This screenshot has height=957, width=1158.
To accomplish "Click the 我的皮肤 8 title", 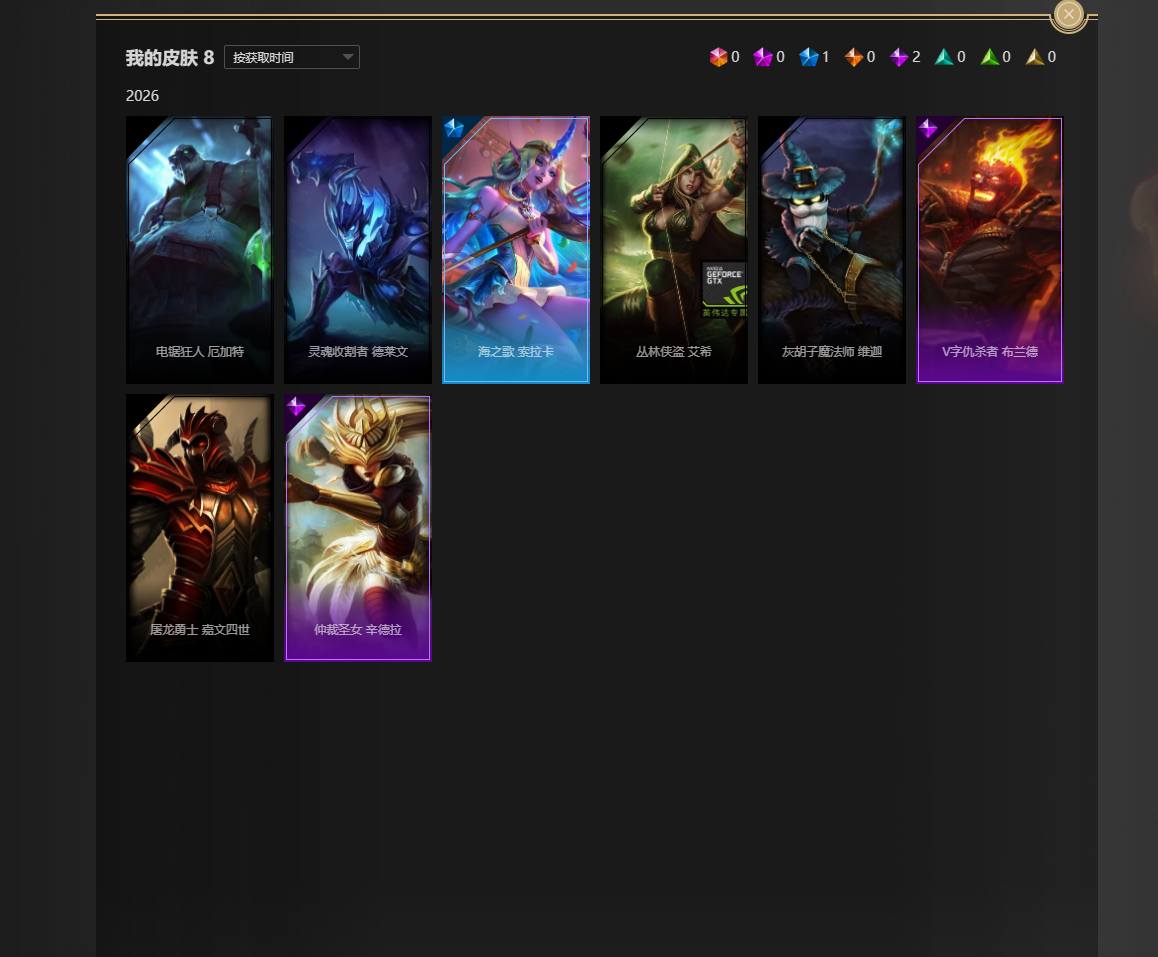I will (170, 58).
